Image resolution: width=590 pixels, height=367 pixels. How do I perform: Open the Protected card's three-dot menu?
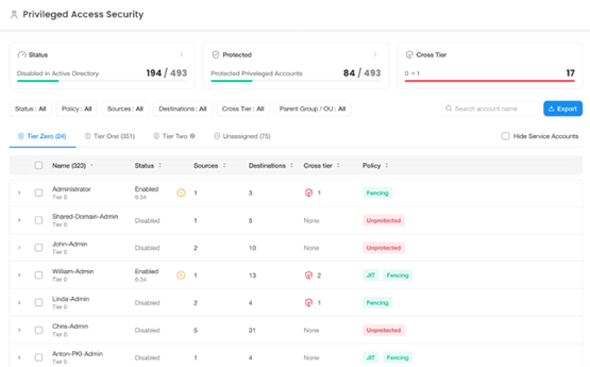(x=375, y=55)
